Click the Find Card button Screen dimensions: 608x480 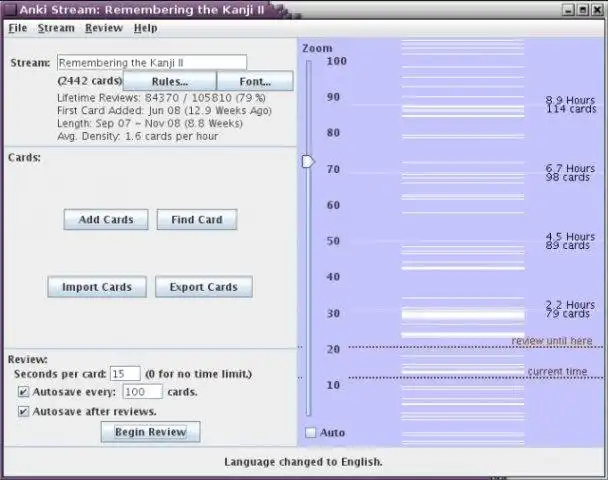(197, 219)
